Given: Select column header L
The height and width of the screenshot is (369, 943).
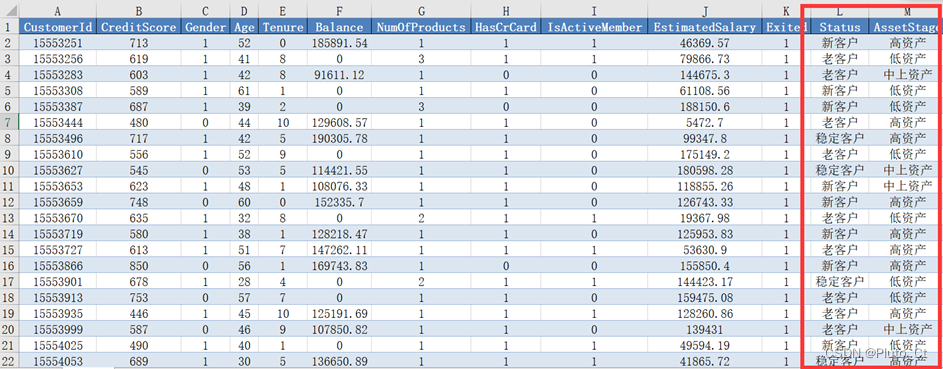Looking at the screenshot, I should (x=840, y=10).
